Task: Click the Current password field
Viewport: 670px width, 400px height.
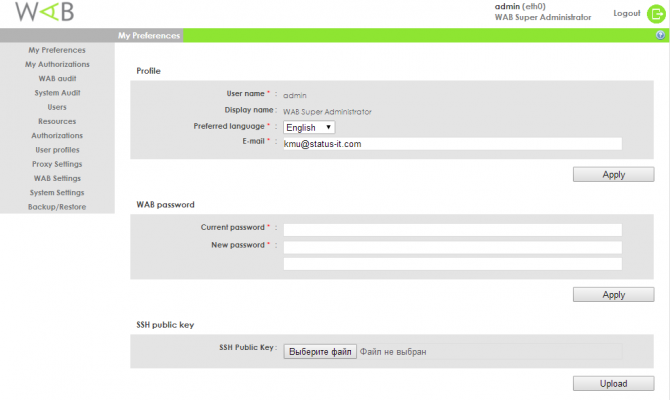Action: tap(453, 229)
